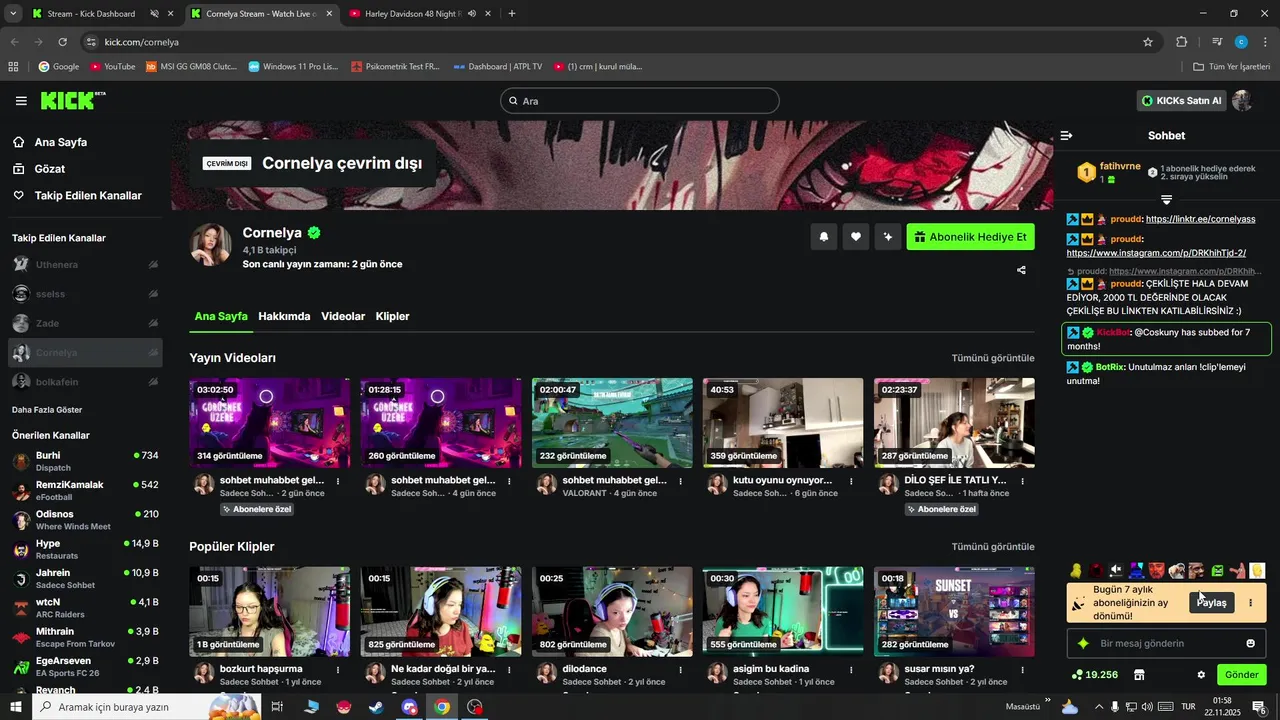Image resolution: width=1280 pixels, height=720 pixels.
Task: Open chat settings gear
Action: click(x=1201, y=675)
